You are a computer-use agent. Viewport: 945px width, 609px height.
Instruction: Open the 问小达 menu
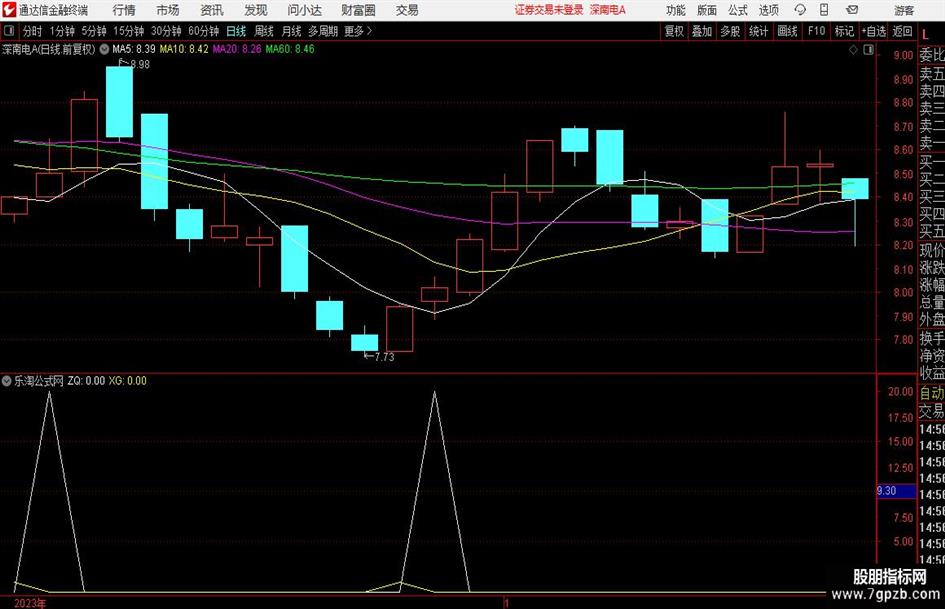tap(304, 10)
